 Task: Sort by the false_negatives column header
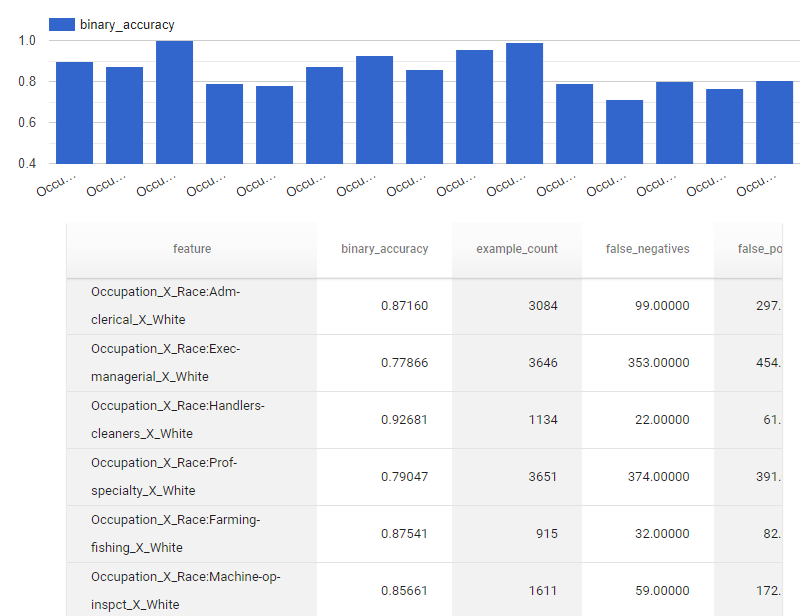647,249
